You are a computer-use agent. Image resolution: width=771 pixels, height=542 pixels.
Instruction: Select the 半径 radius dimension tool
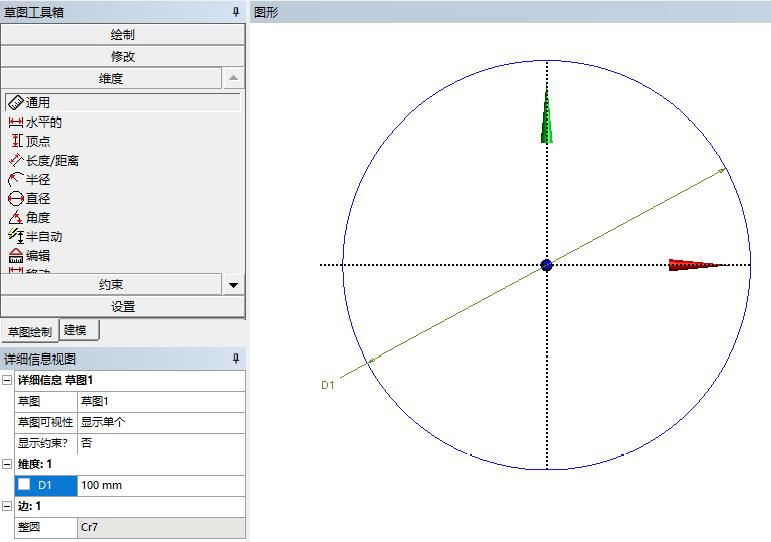click(x=37, y=179)
